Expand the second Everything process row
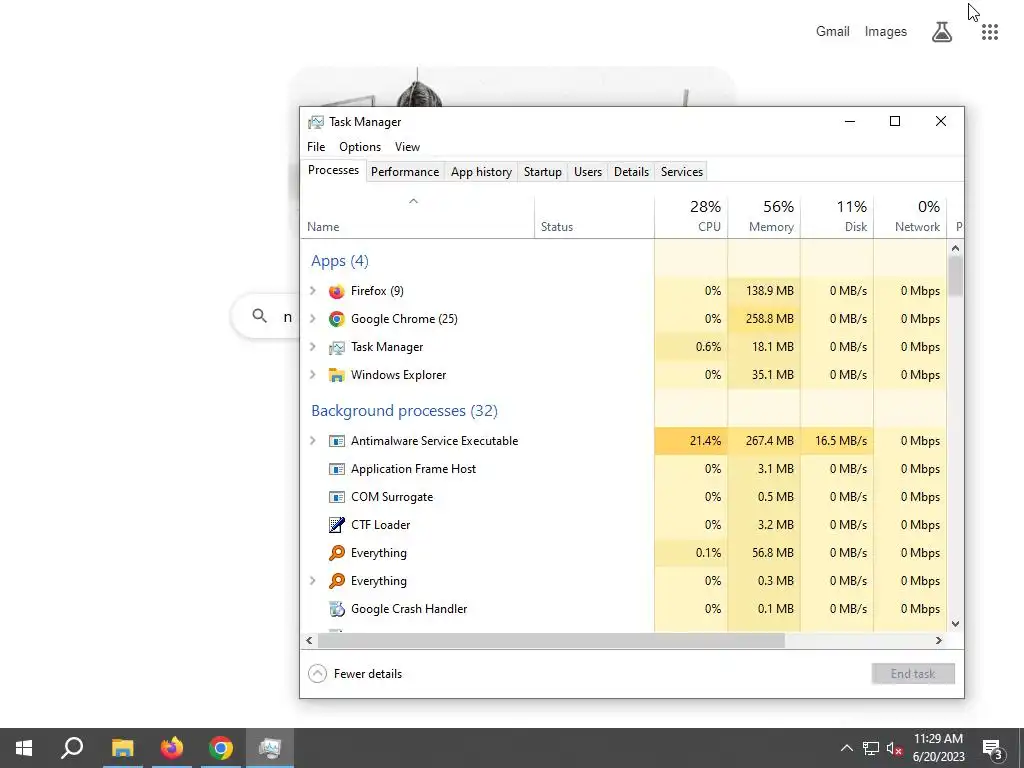The image size is (1024, 768). coord(313,581)
